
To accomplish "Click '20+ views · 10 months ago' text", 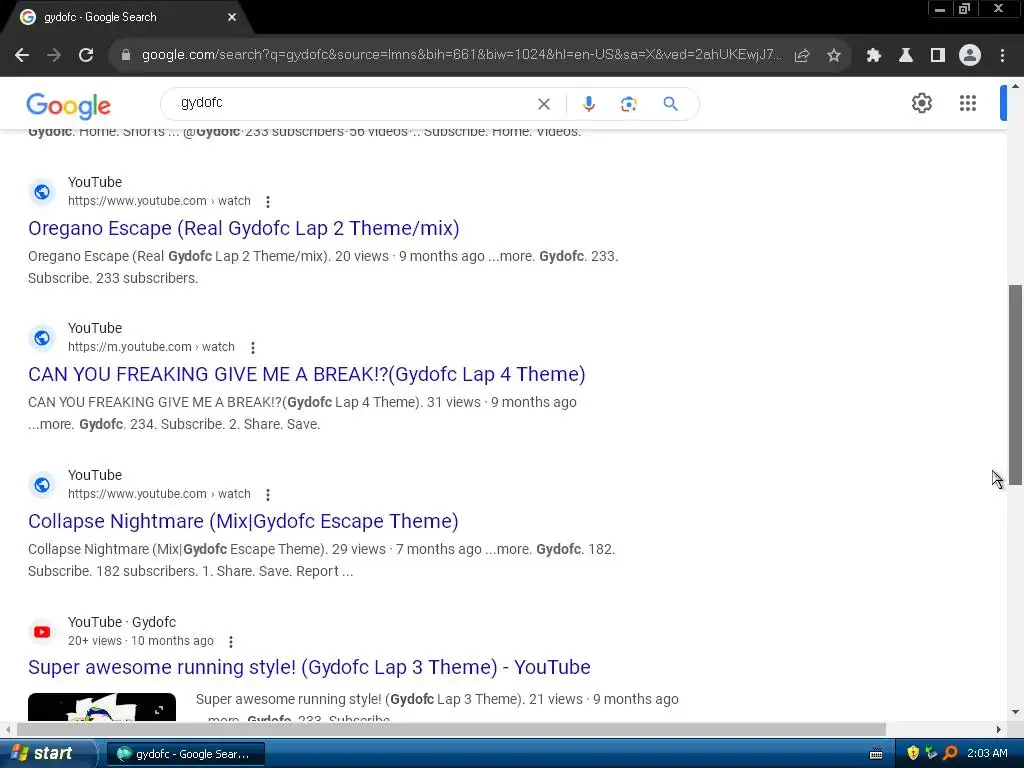I will click(140, 641).
